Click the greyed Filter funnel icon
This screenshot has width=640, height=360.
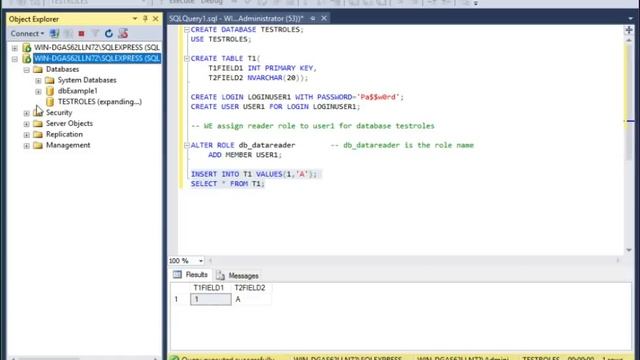pyautogui.click(x=95, y=33)
